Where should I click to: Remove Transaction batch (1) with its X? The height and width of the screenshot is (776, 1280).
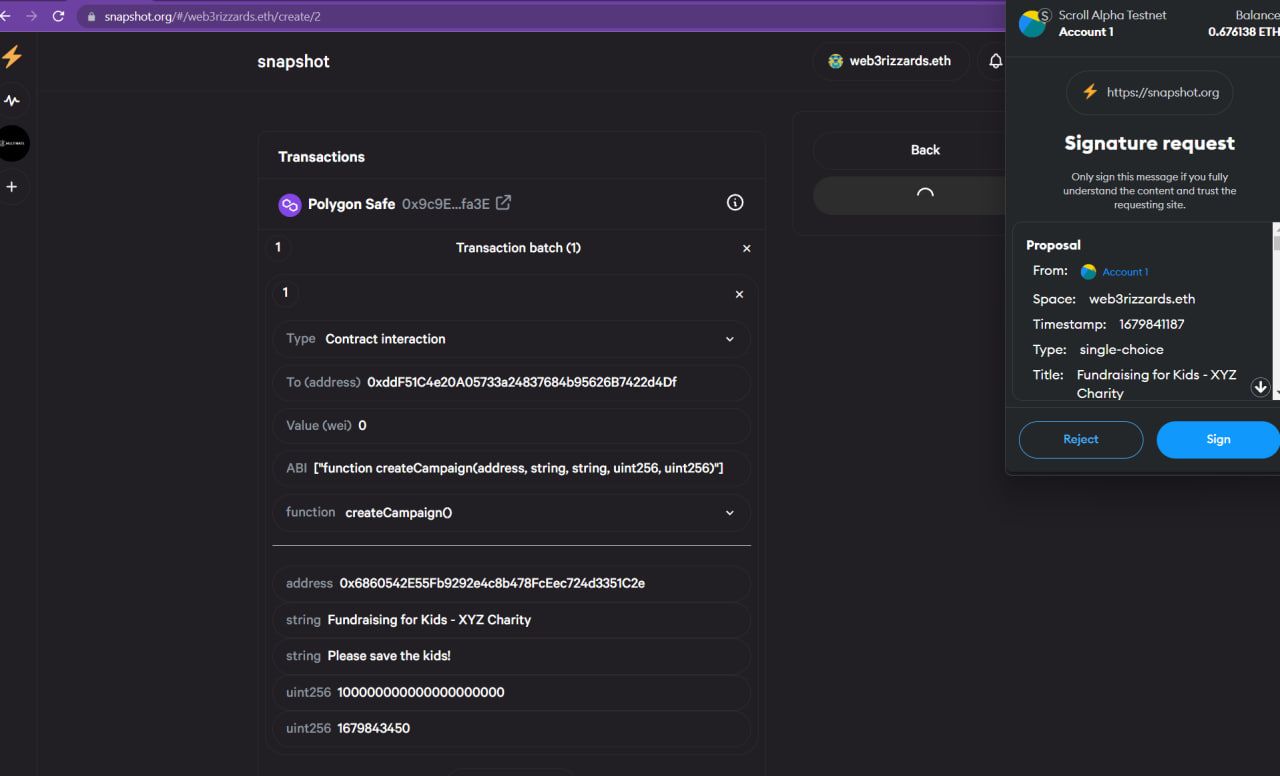(746, 248)
